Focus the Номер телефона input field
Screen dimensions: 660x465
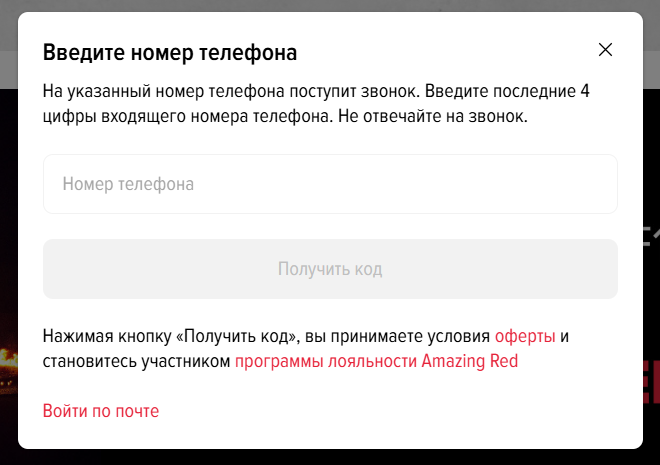[330, 184]
